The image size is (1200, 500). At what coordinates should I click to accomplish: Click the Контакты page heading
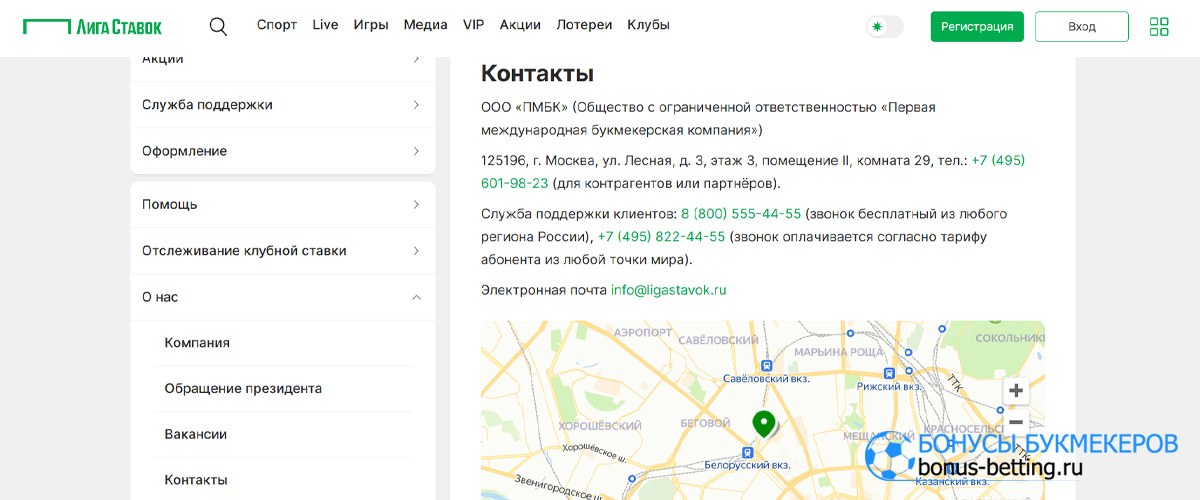(x=538, y=73)
